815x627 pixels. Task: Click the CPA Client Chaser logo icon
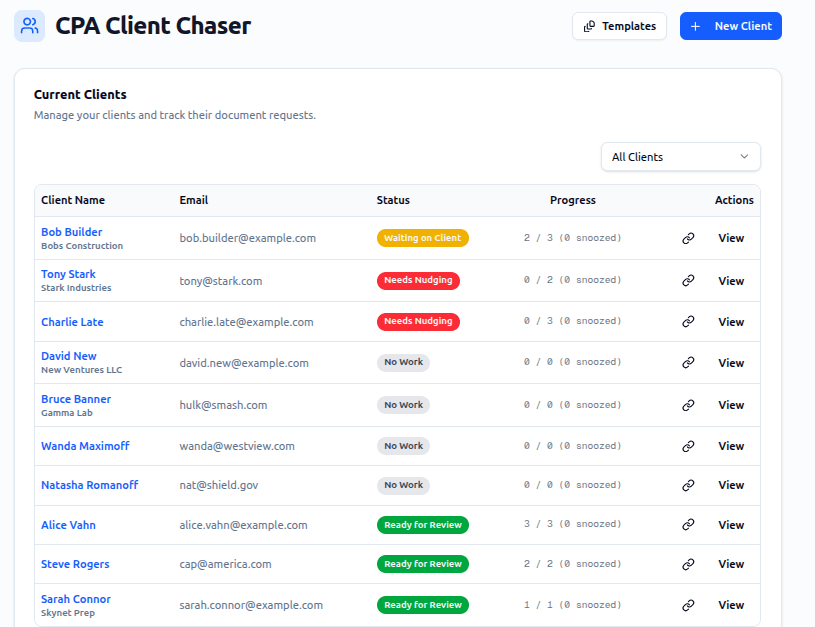(x=29, y=26)
